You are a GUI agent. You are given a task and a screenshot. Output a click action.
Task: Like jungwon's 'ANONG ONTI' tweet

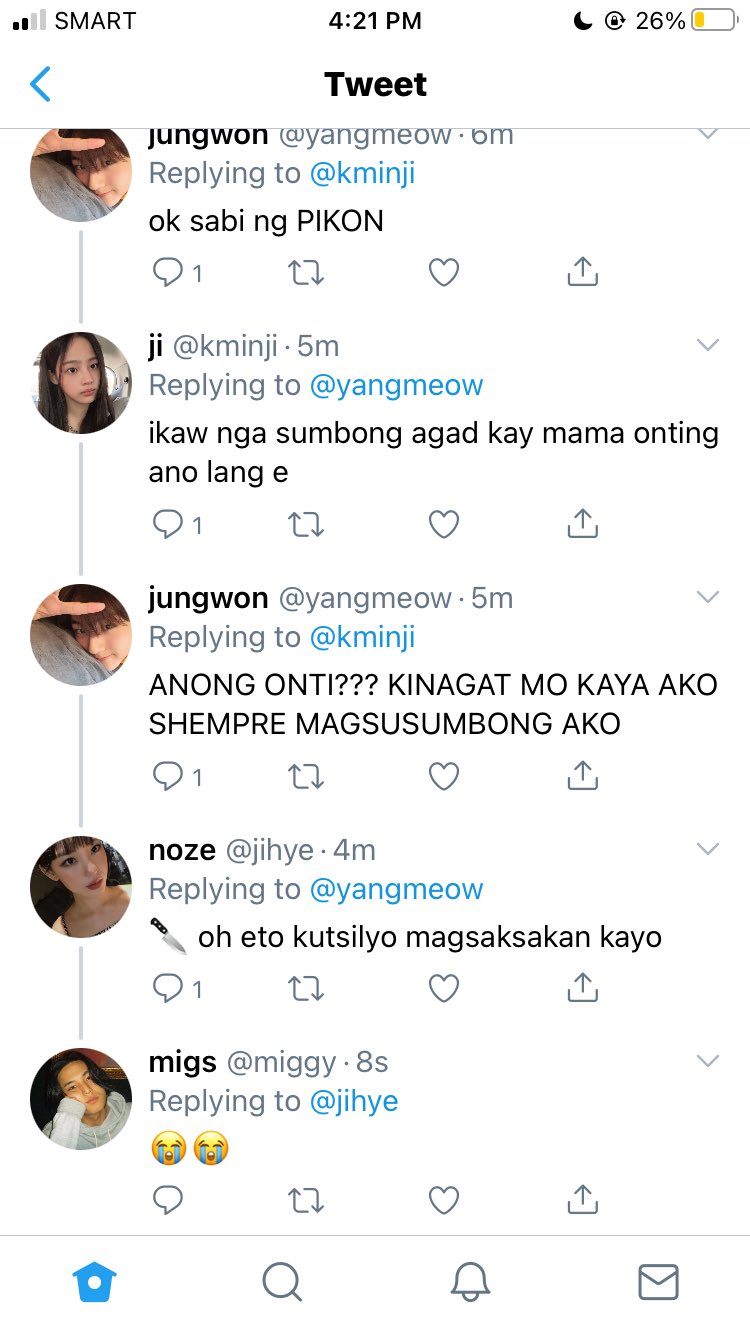pyautogui.click(x=443, y=776)
